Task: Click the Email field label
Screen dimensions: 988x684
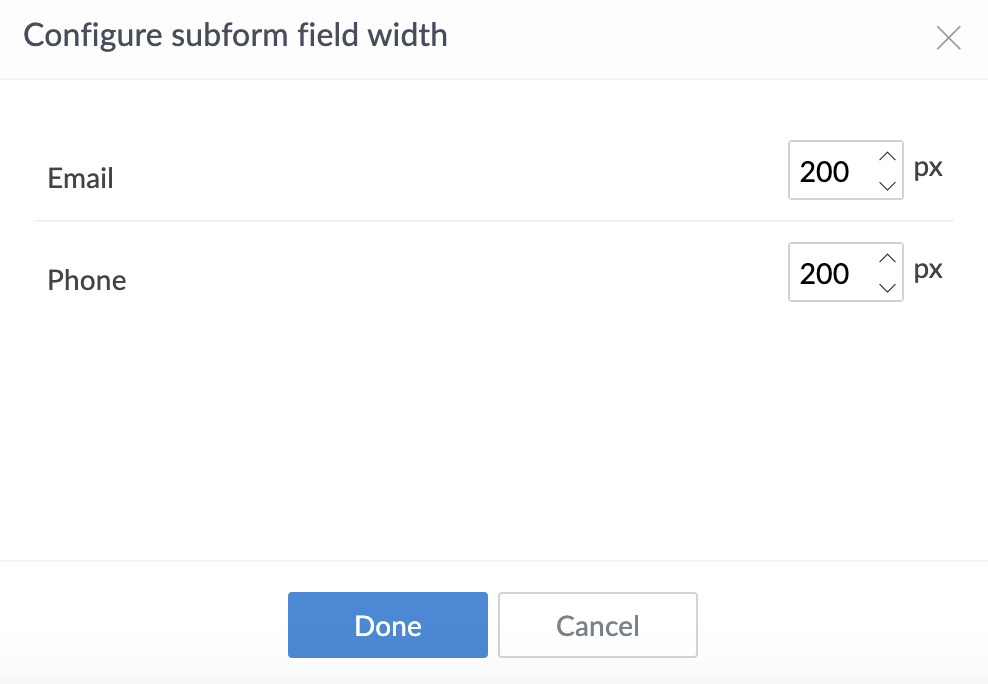Action: pyautogui.click(x=81, y=179)
